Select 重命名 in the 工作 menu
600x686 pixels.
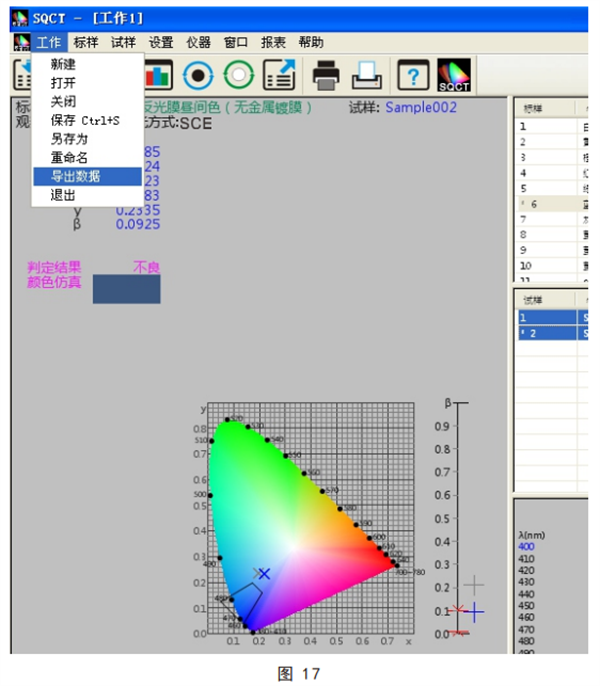[x=69, y=158]
